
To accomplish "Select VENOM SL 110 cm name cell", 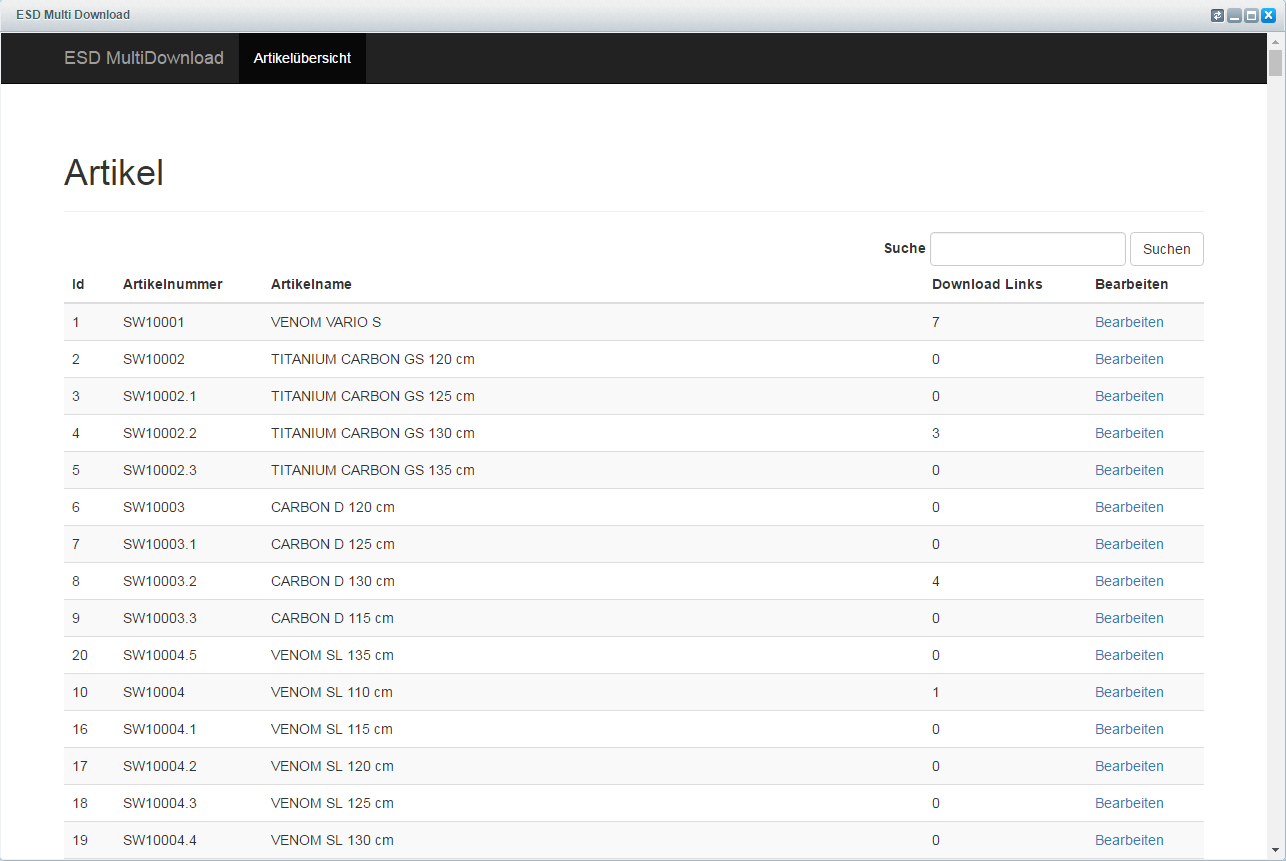I will [332, 692].
